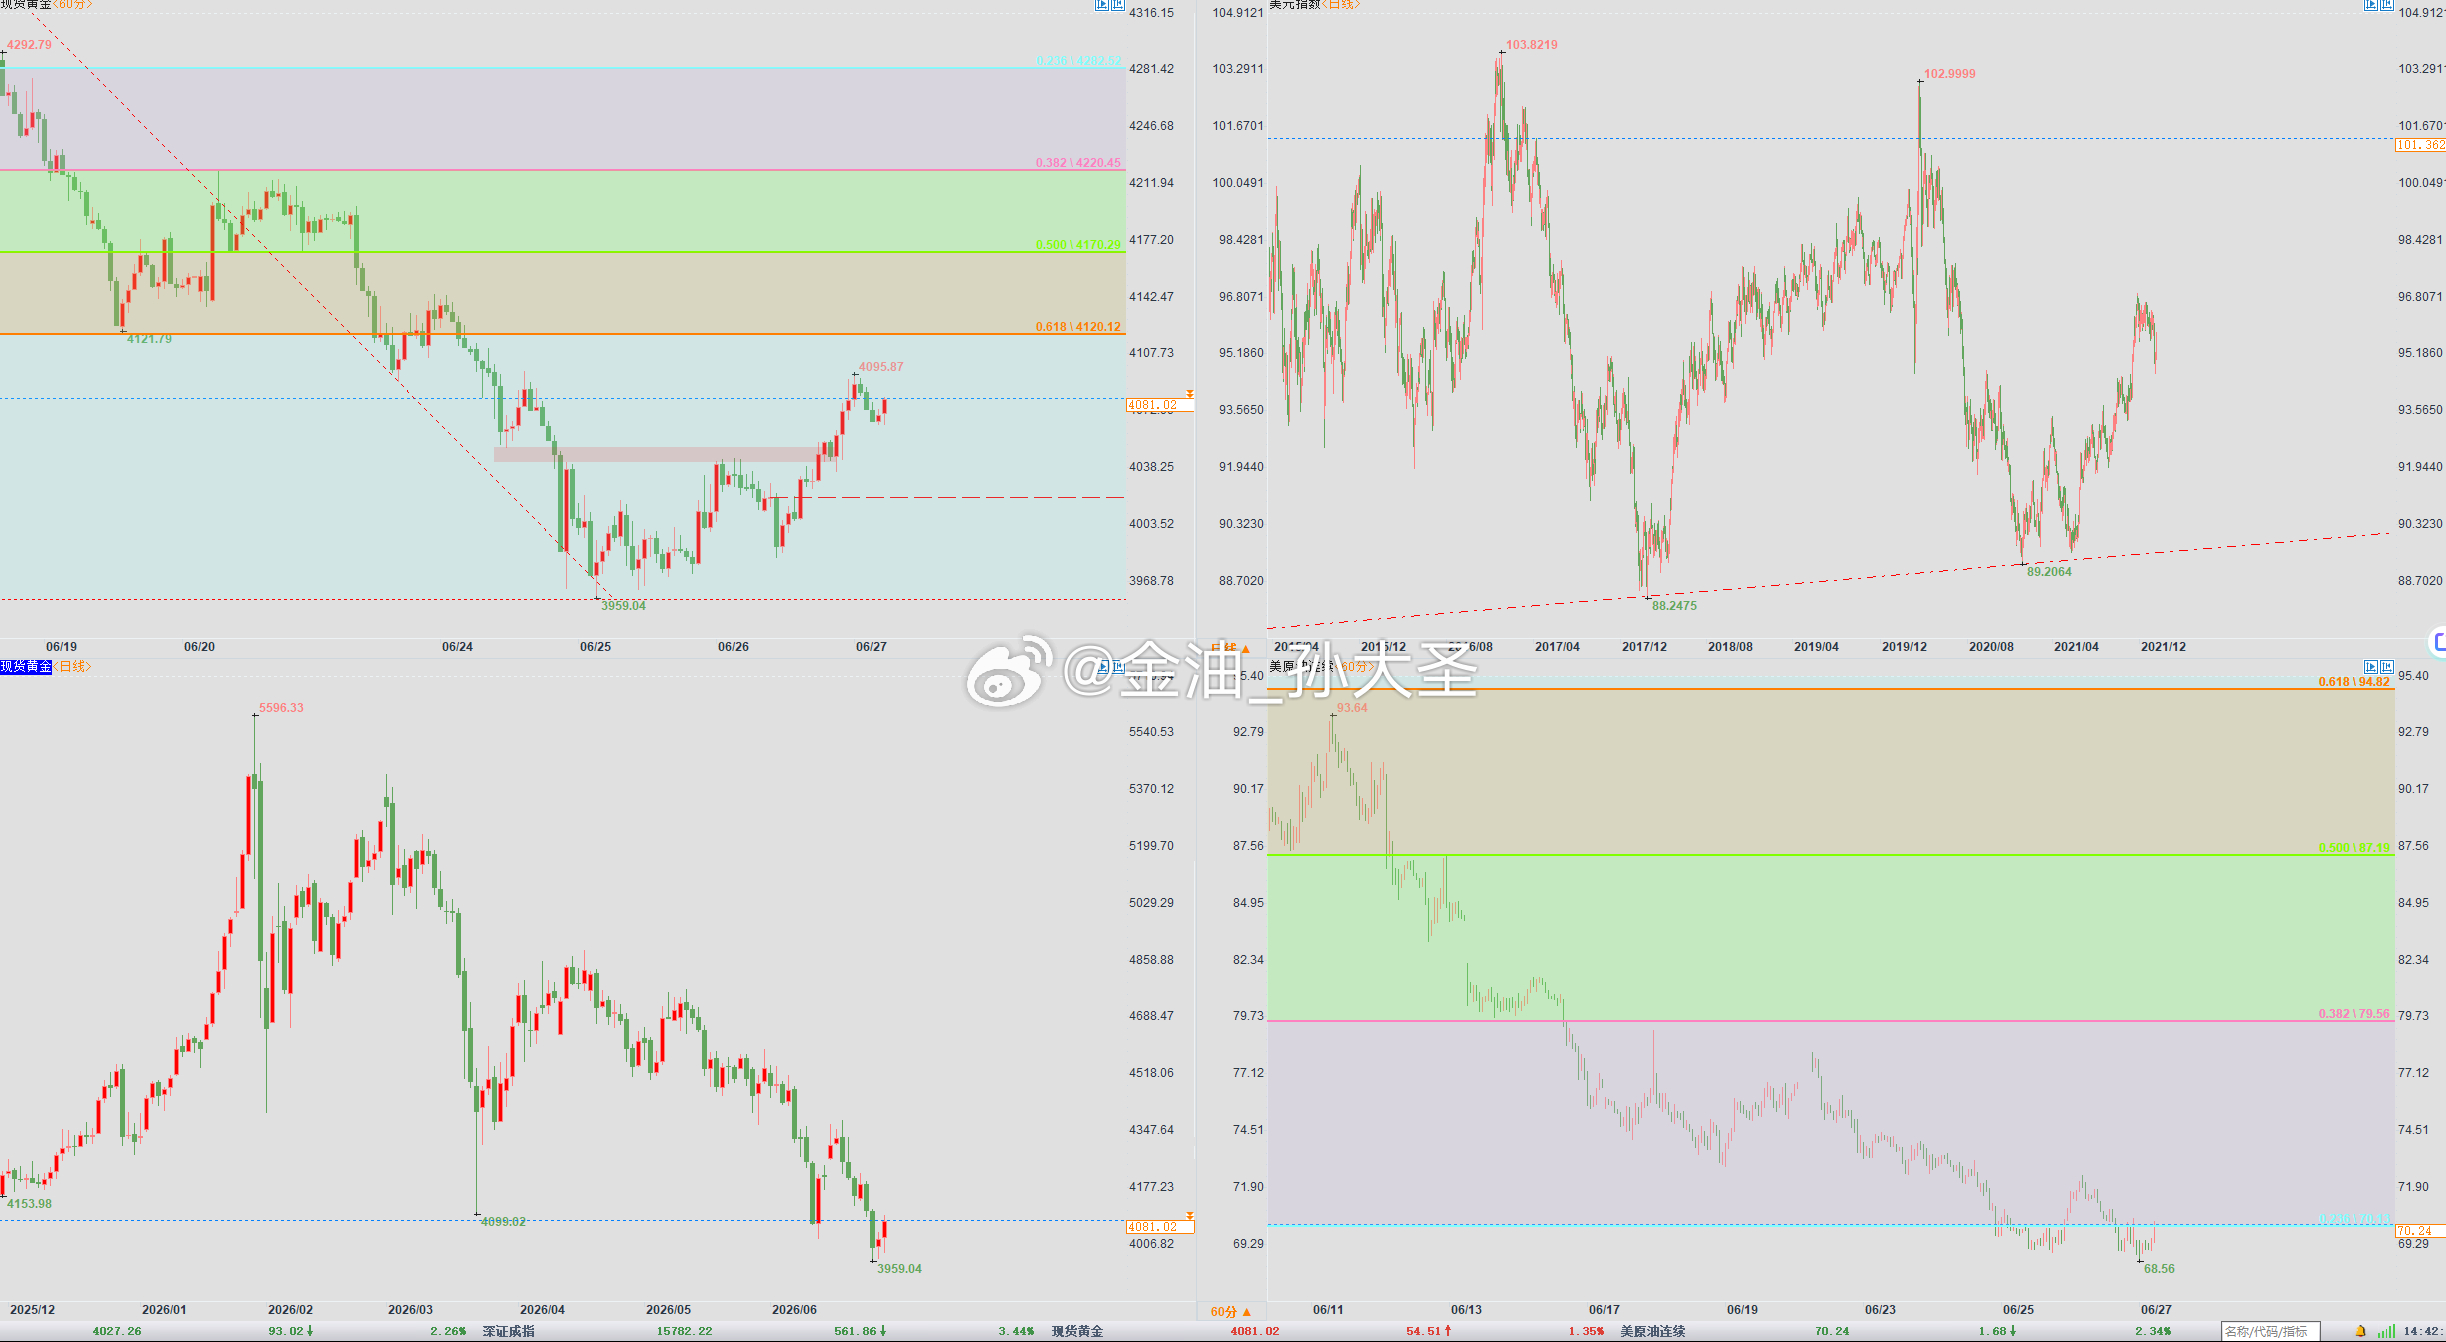Click the 06/25 date on gold 60-minute axis
This screenshot has height=1342, width=2446.
[x=595, y=647]
